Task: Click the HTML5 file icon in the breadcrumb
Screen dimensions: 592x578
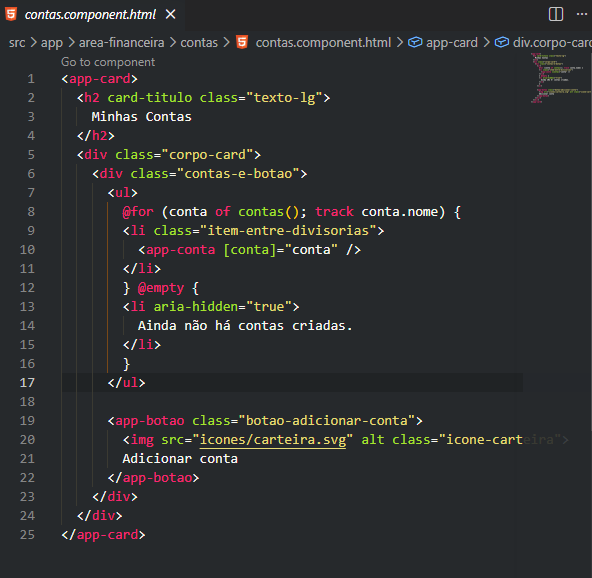Action: pos(242,42)
